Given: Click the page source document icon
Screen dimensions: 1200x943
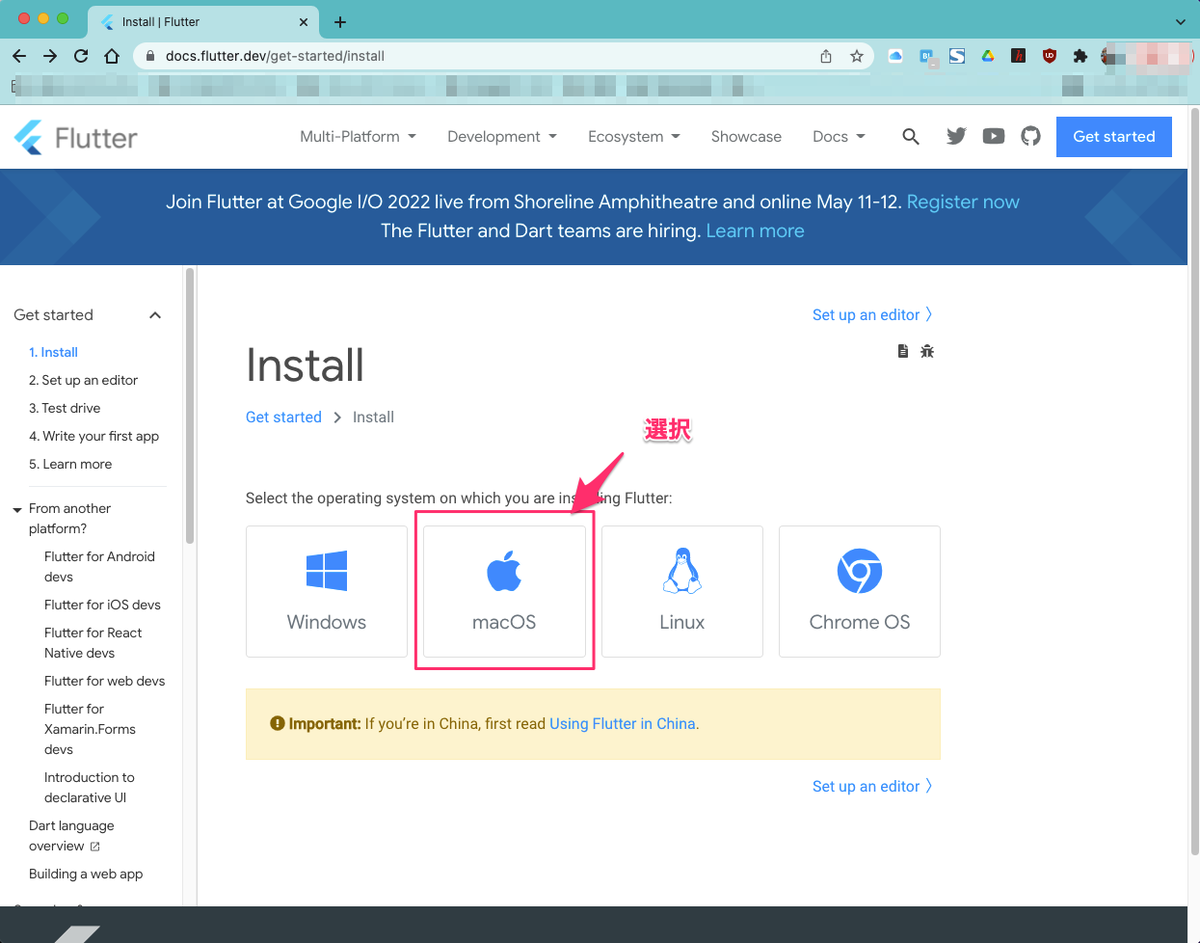Looking at the screenshot, I should click(903, 351).
